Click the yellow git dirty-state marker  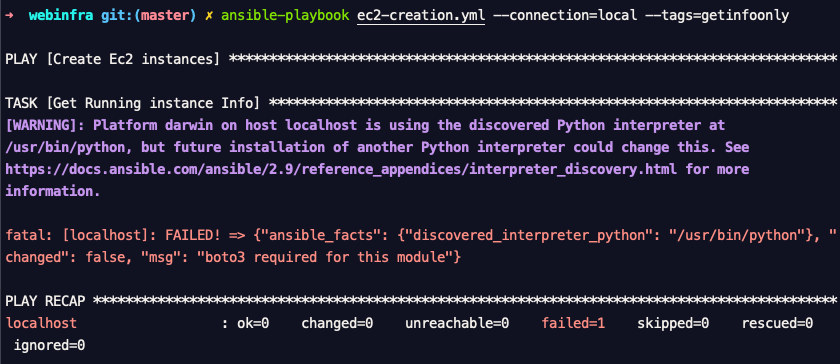tap(208, 16)
